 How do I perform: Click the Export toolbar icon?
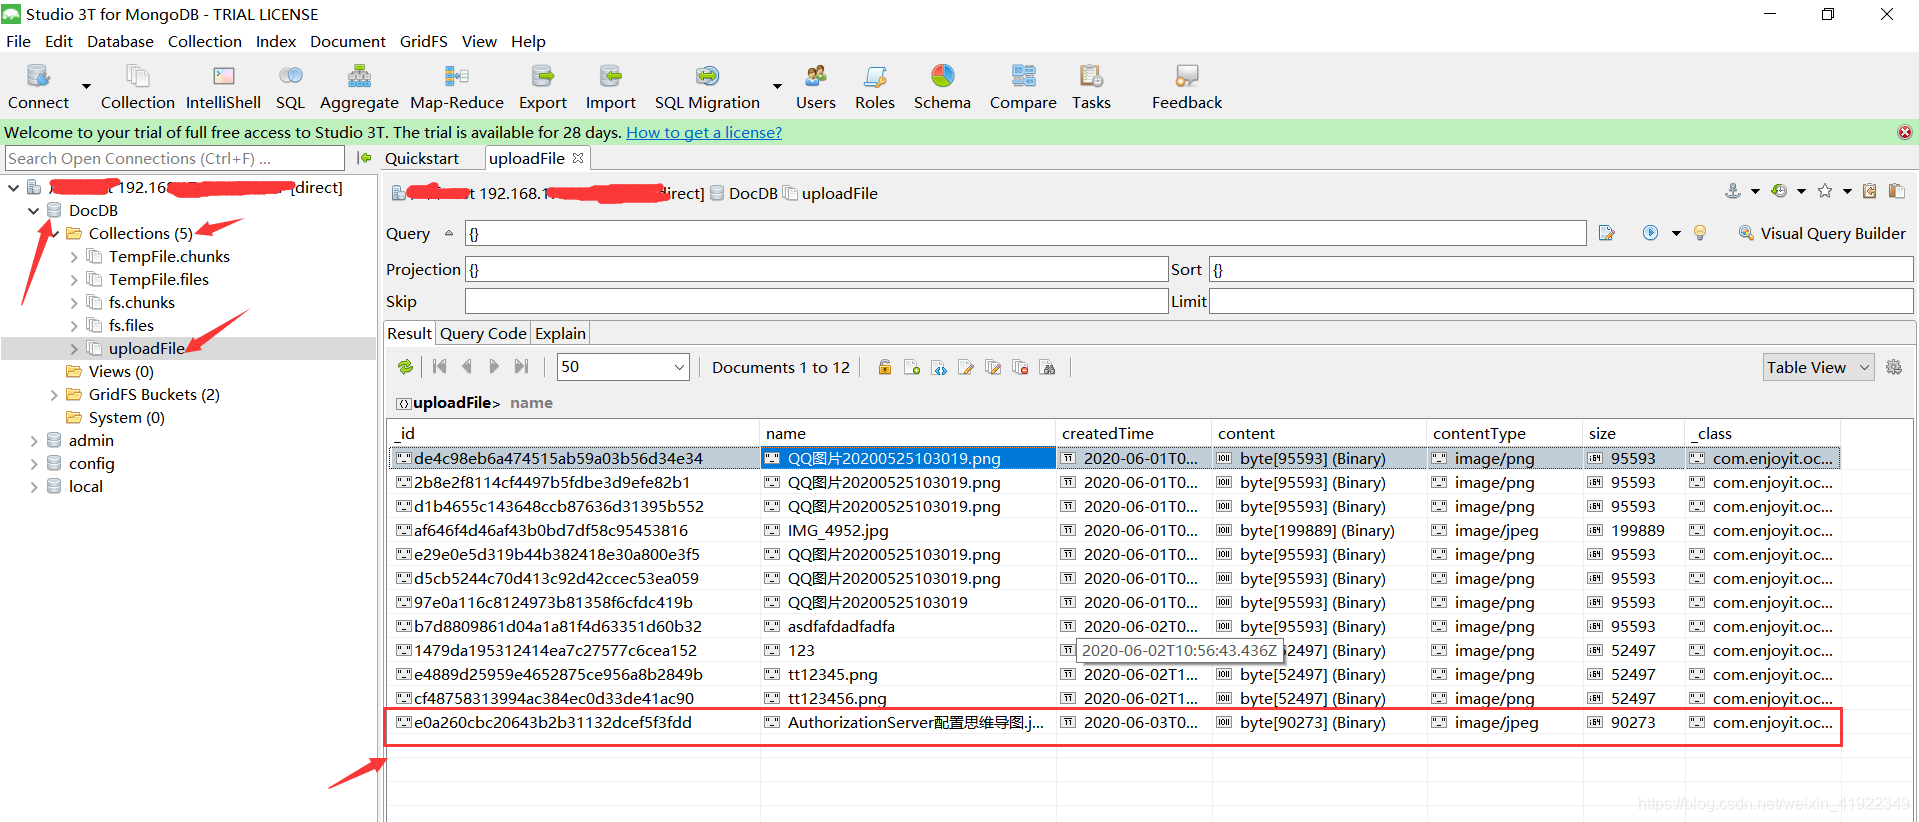(x=543, y=87)
